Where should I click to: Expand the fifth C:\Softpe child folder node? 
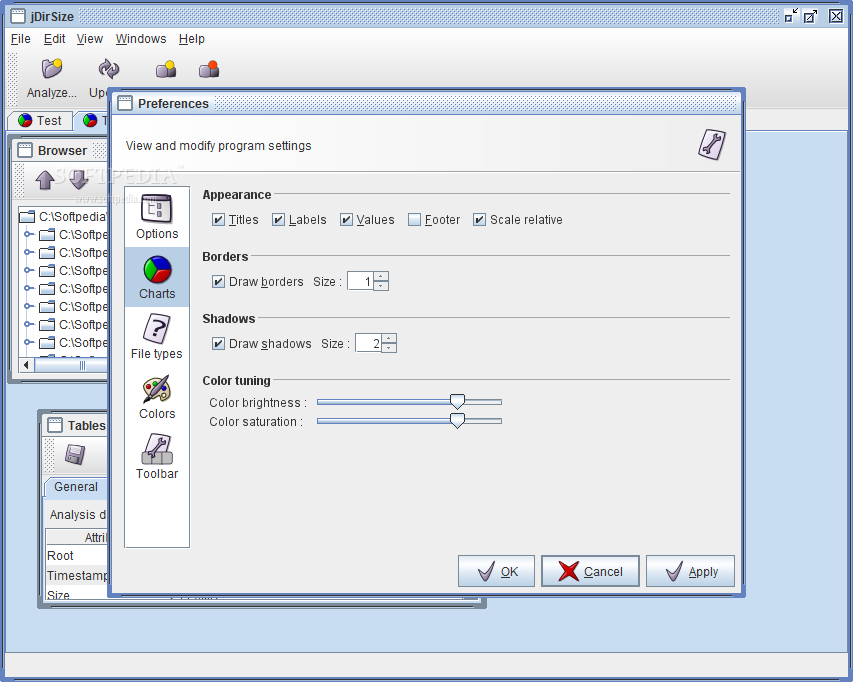29,306
